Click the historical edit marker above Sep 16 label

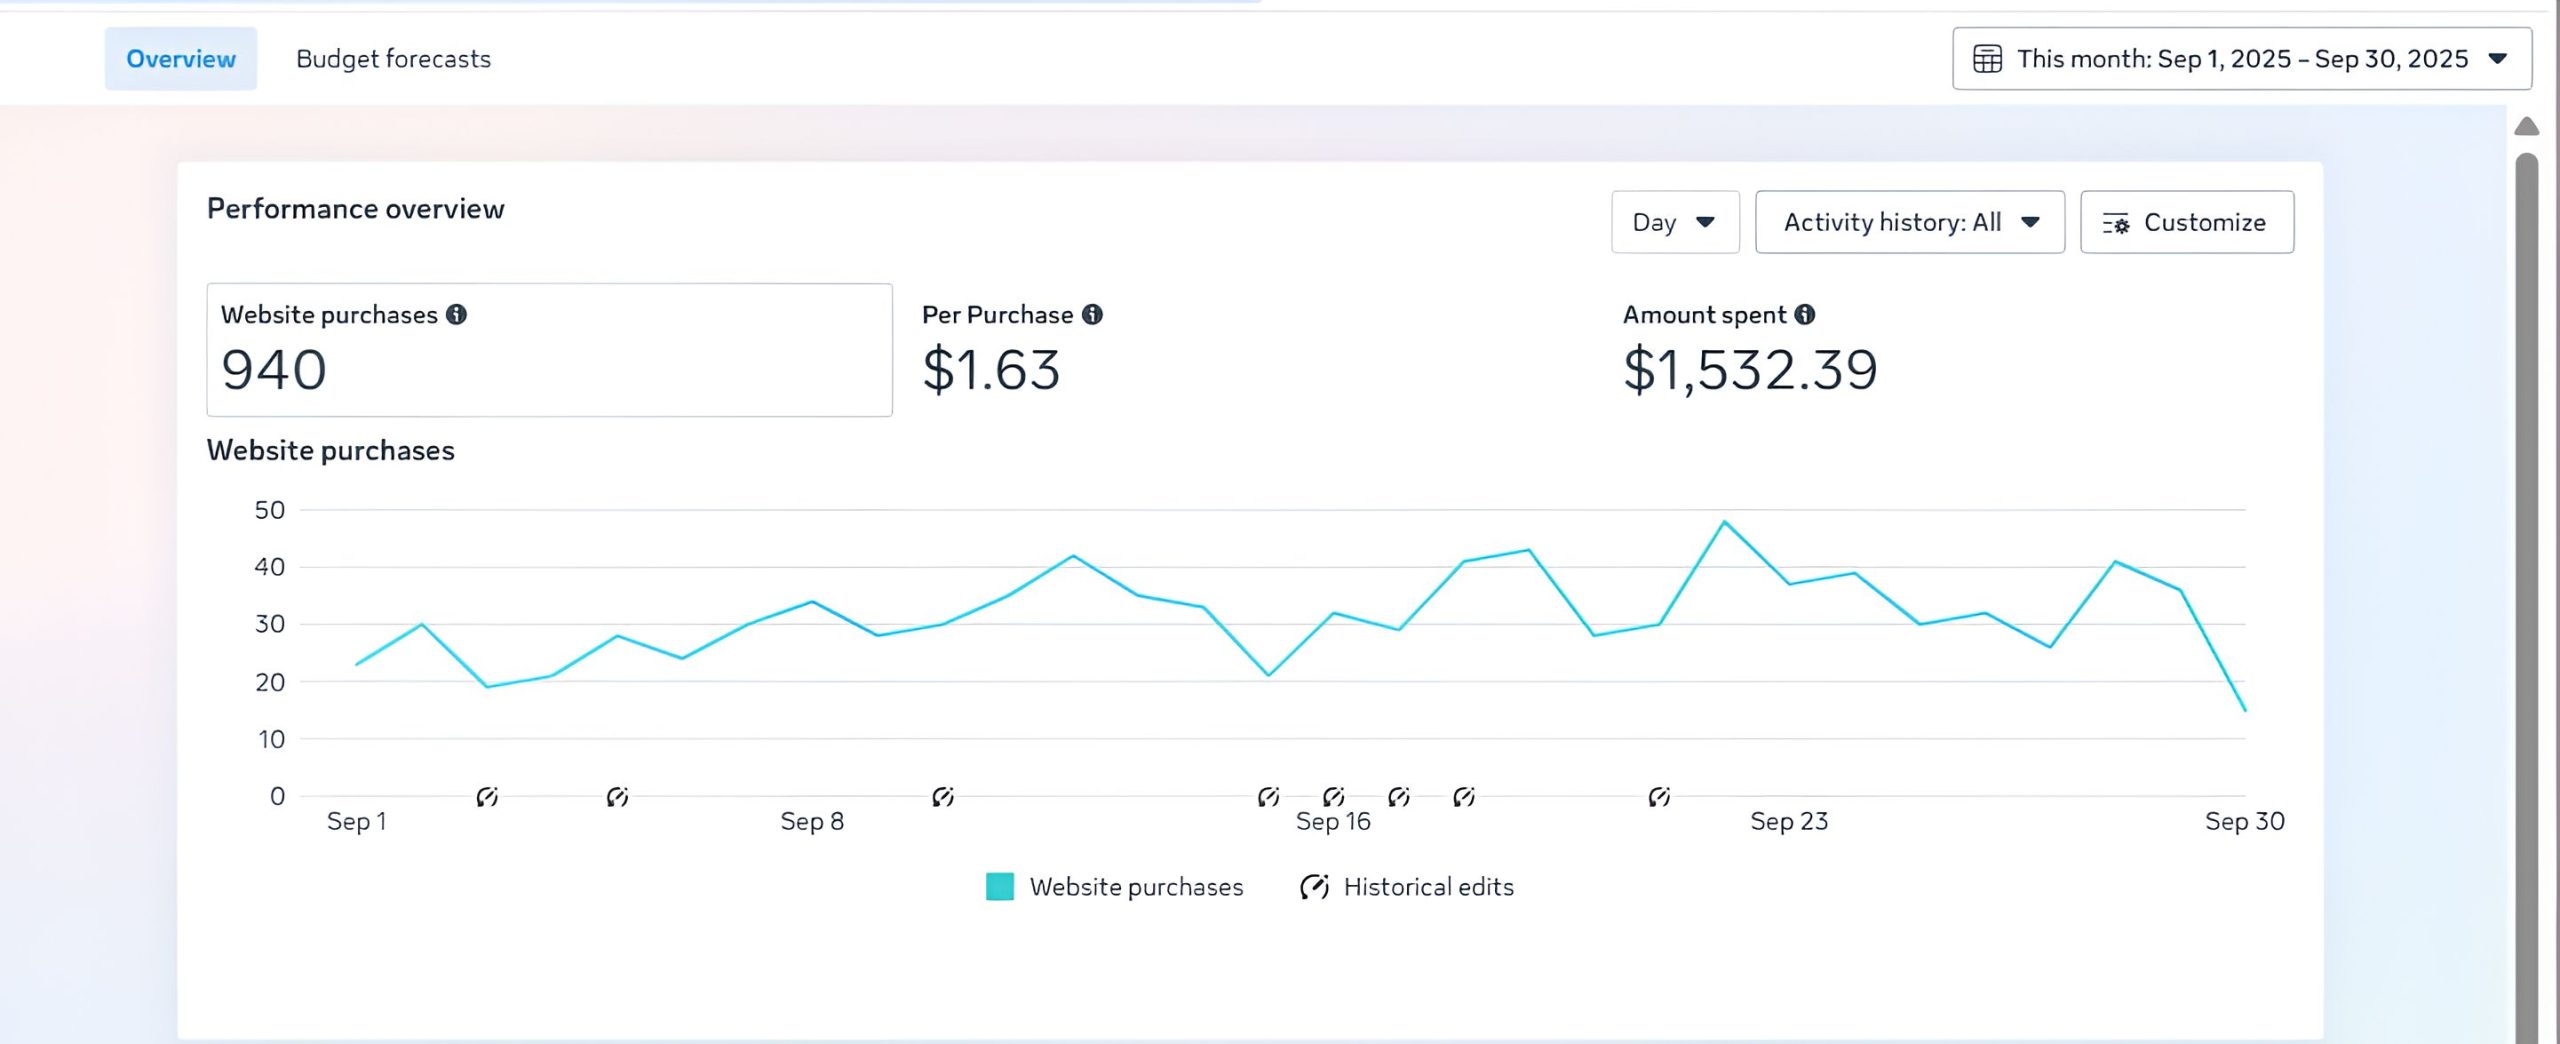coord(1333,797)
